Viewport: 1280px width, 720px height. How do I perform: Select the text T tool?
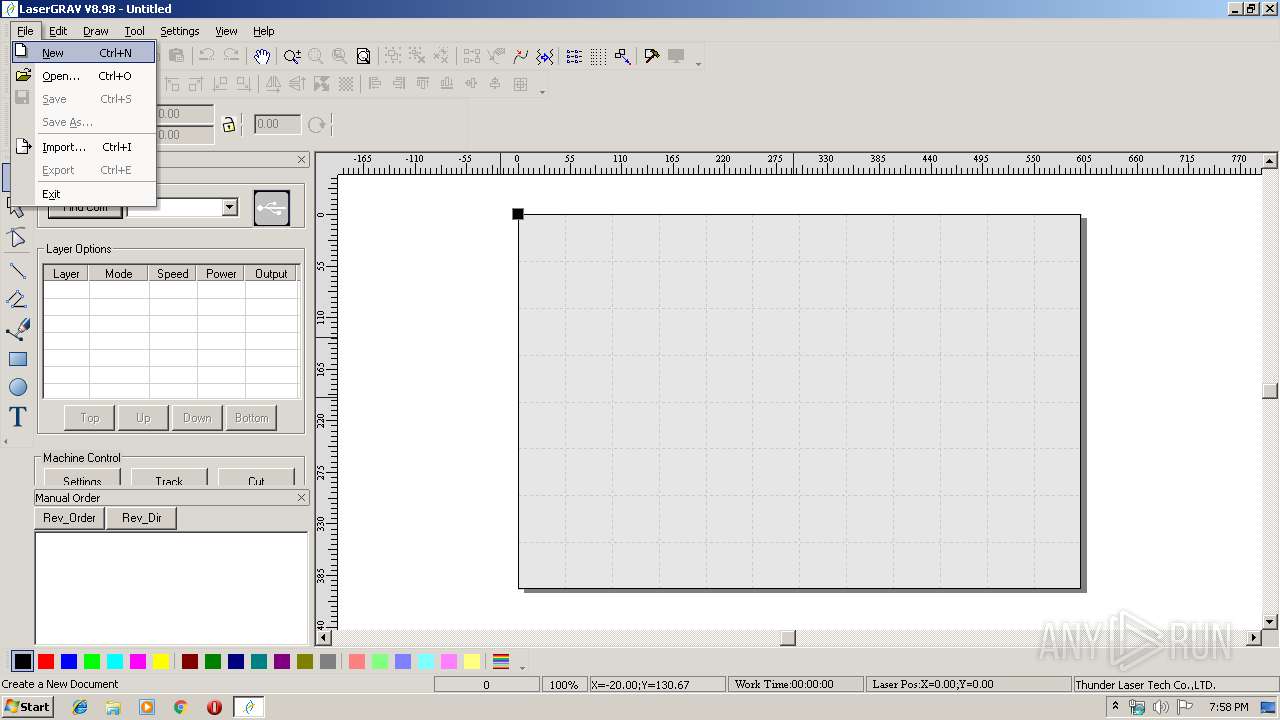tap(17, 417)
